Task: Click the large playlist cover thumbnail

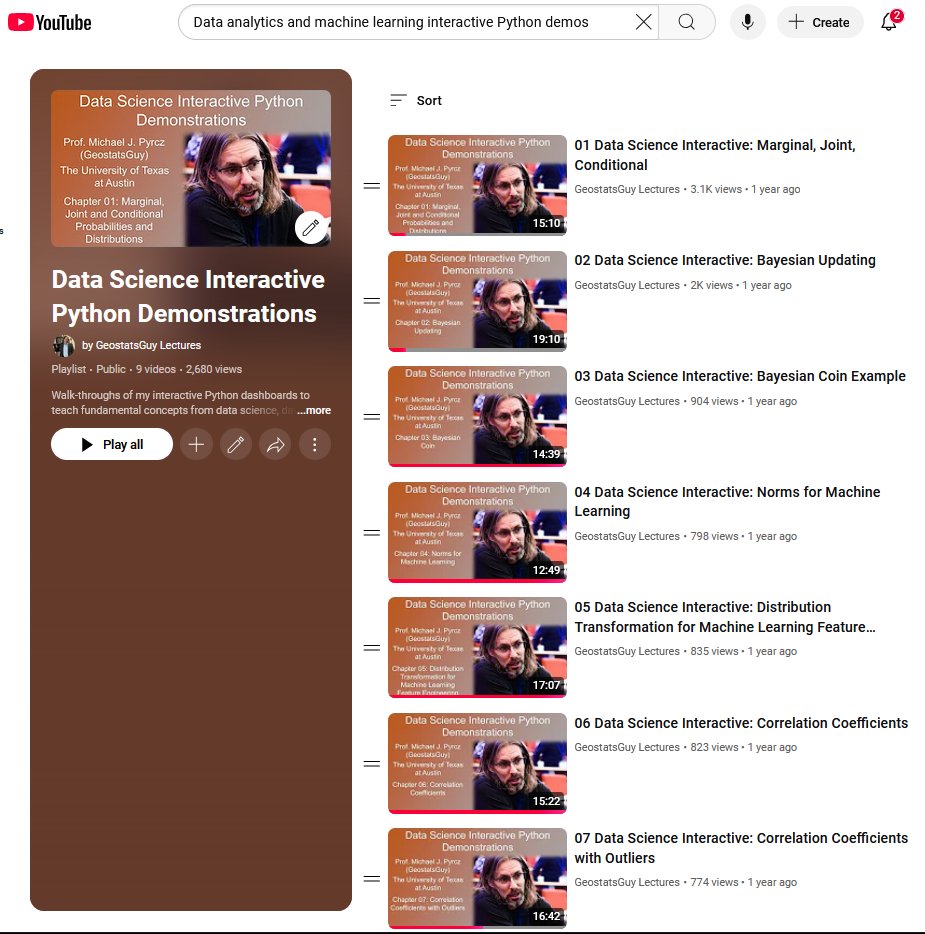Action: tap(191, 169)
